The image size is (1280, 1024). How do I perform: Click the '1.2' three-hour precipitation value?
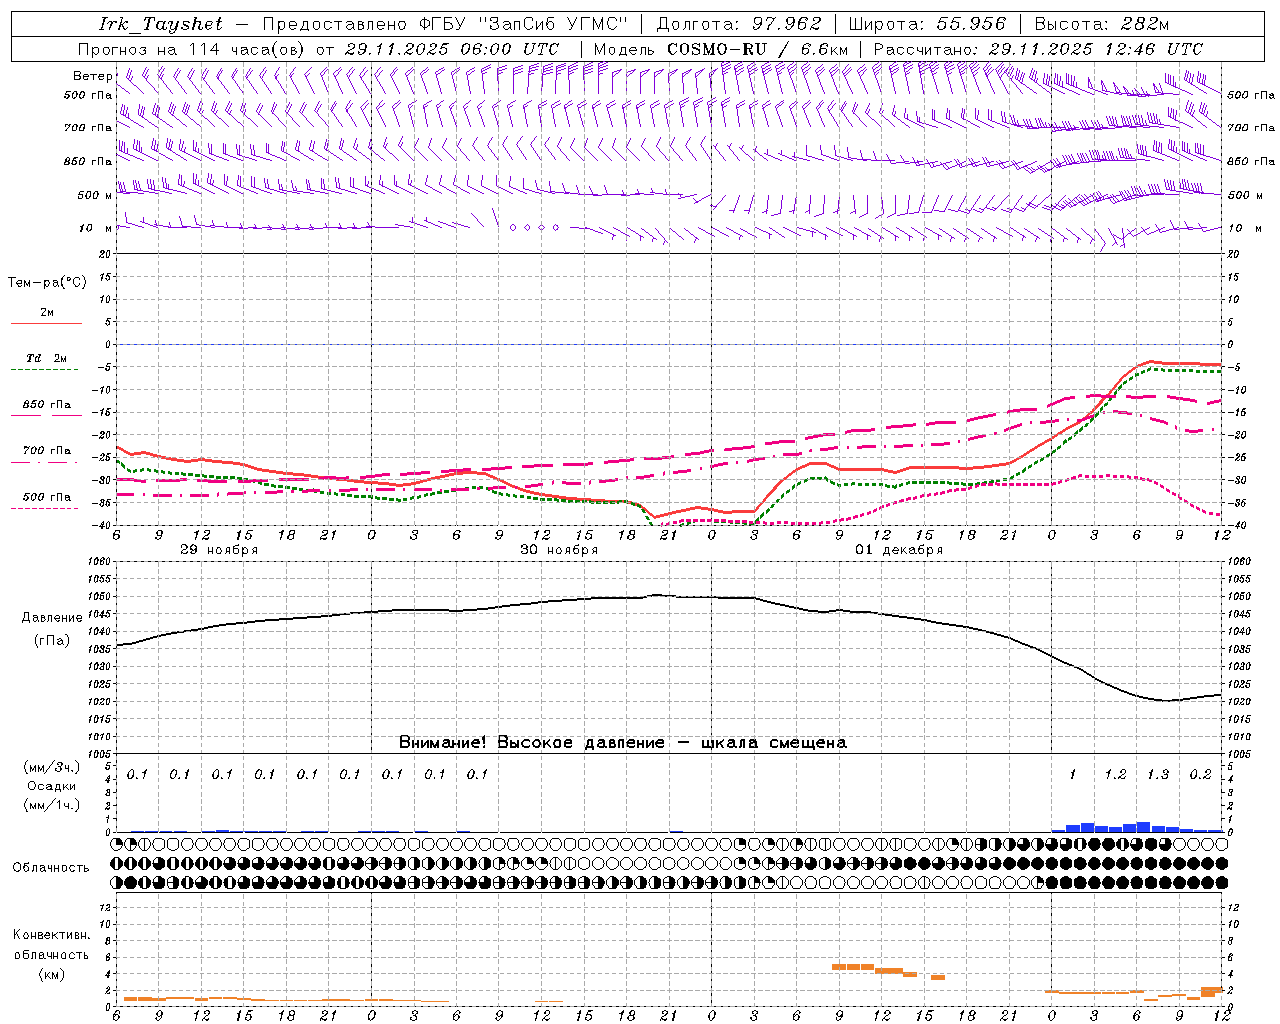point(1115,775)
